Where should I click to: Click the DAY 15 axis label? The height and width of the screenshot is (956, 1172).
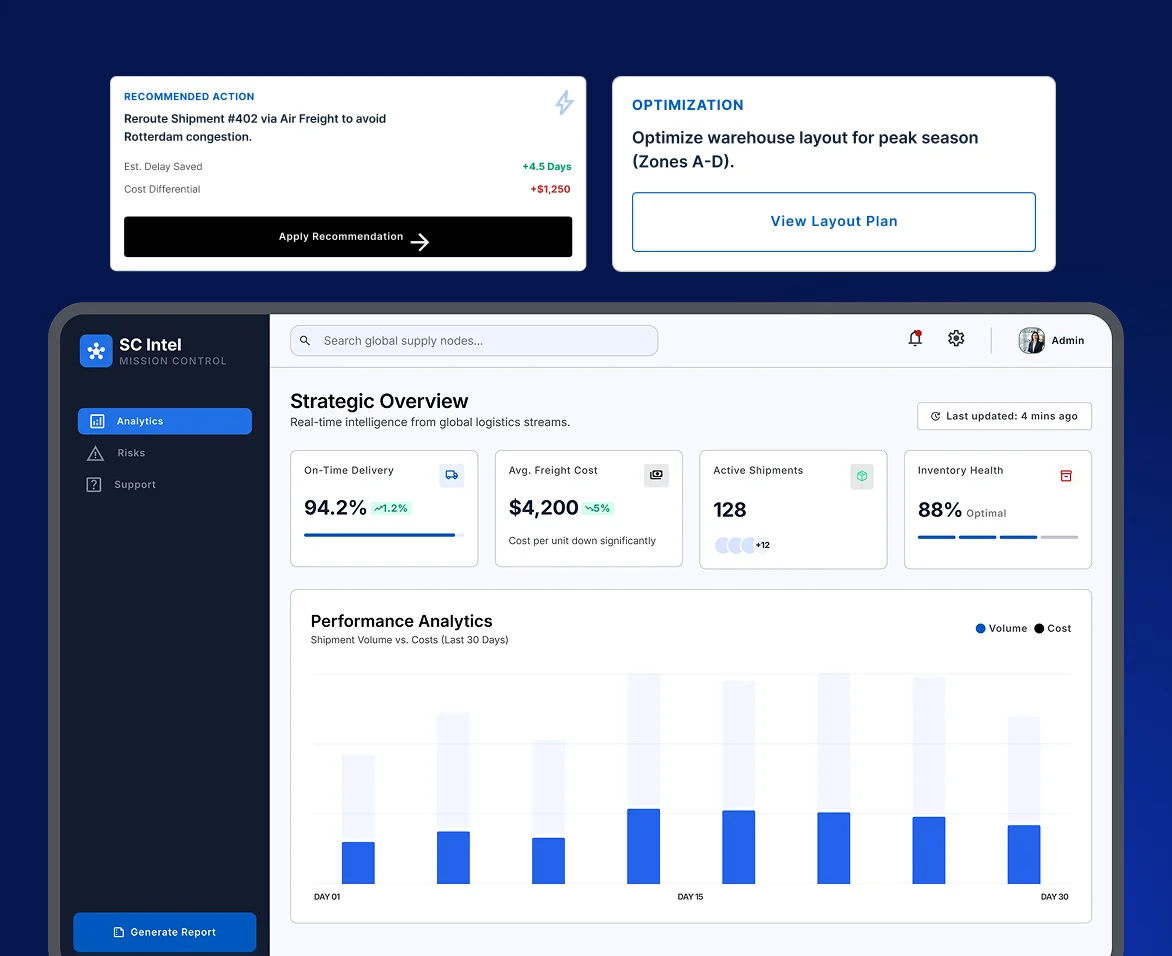[690, 897]
